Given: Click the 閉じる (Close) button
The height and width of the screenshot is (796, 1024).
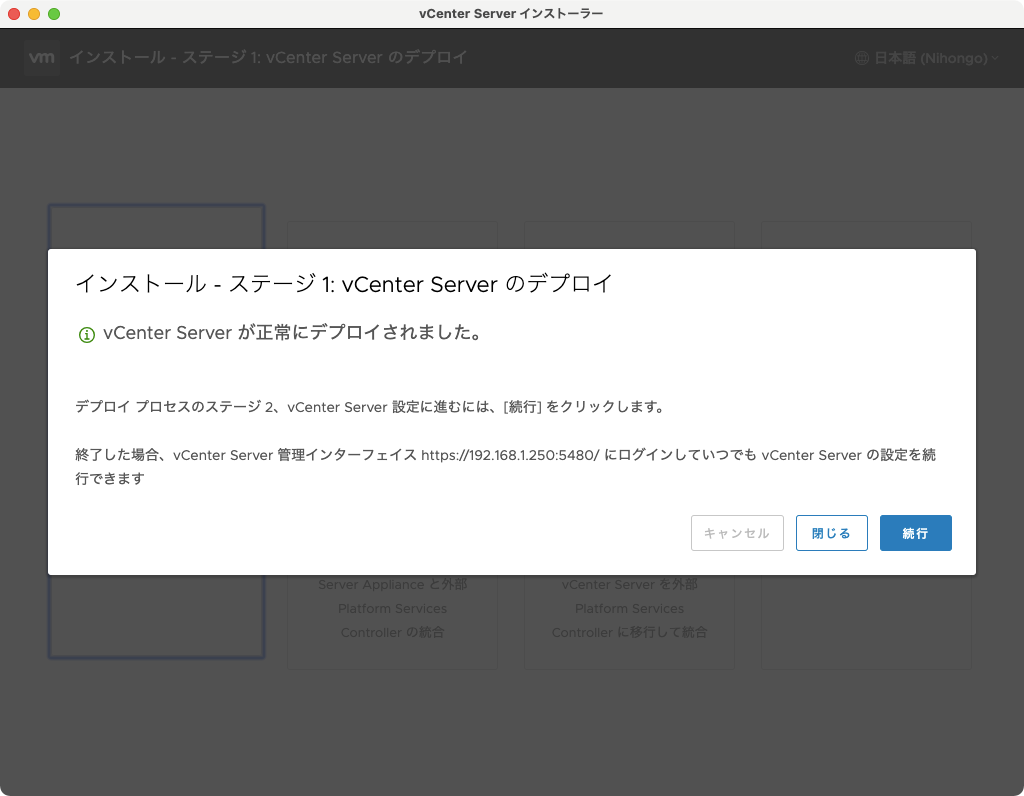Looking at the screenshot, I should pyautogui.click(x=831, y=533).
